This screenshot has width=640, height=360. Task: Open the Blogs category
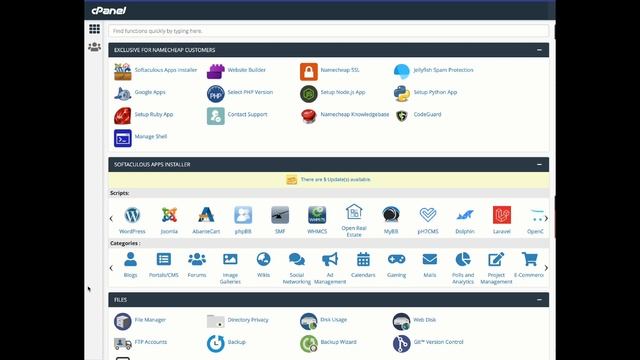[130, 264]
